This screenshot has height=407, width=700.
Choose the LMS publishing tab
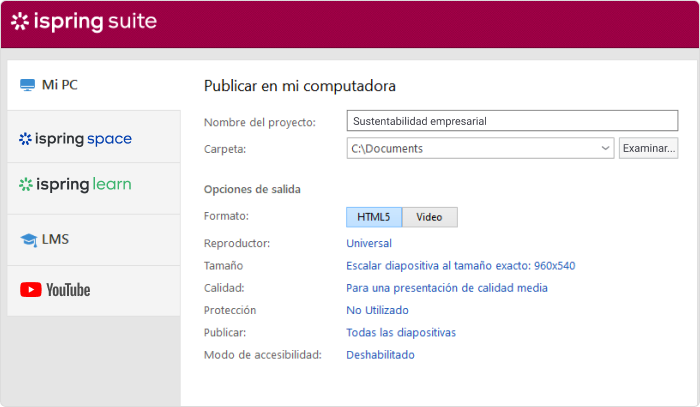[x=94, y=240]
